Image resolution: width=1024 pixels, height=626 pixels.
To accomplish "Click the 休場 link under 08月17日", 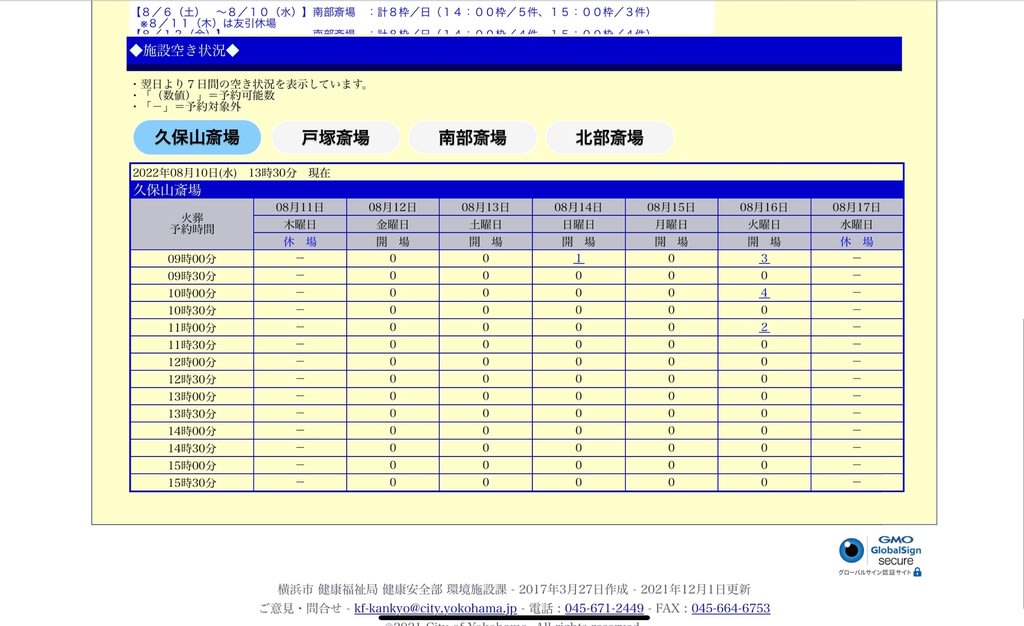I will point(856,242).
